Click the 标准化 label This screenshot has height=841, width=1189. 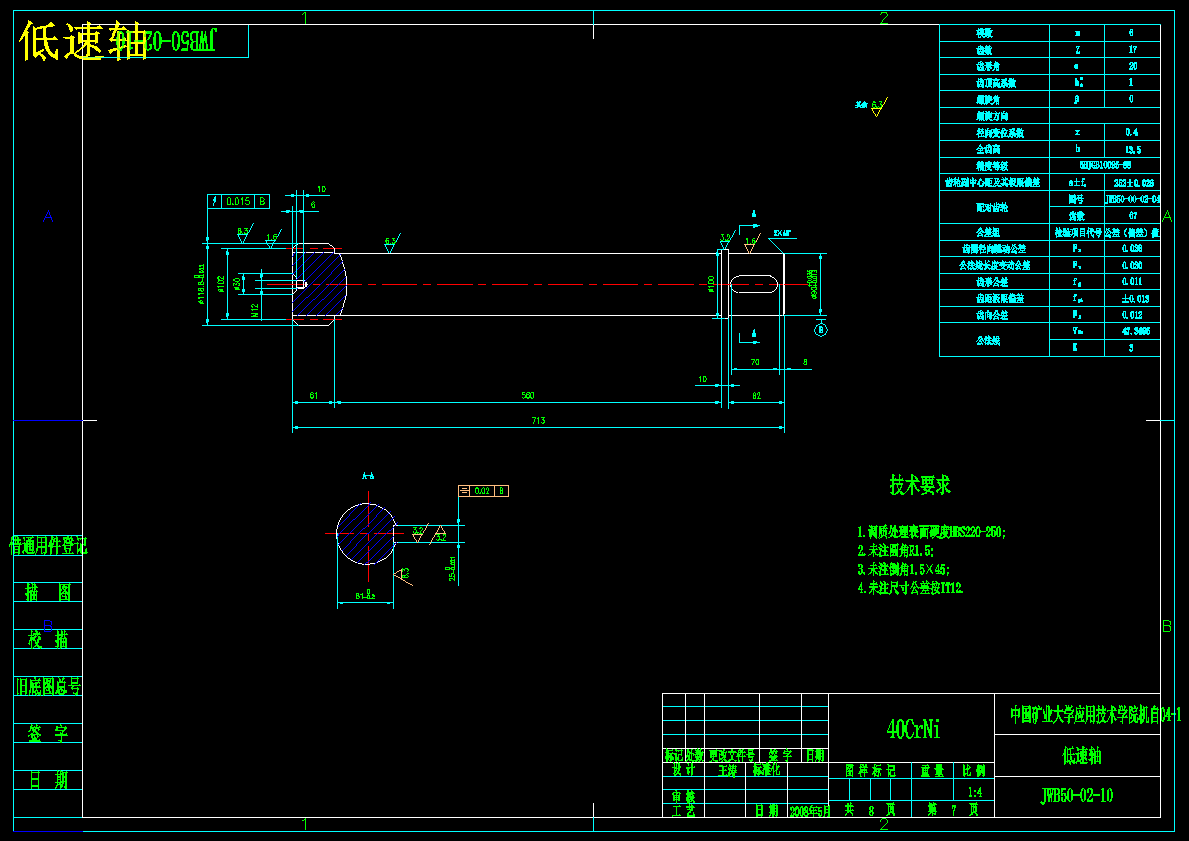pyautogui.click(x=767, y=770)
